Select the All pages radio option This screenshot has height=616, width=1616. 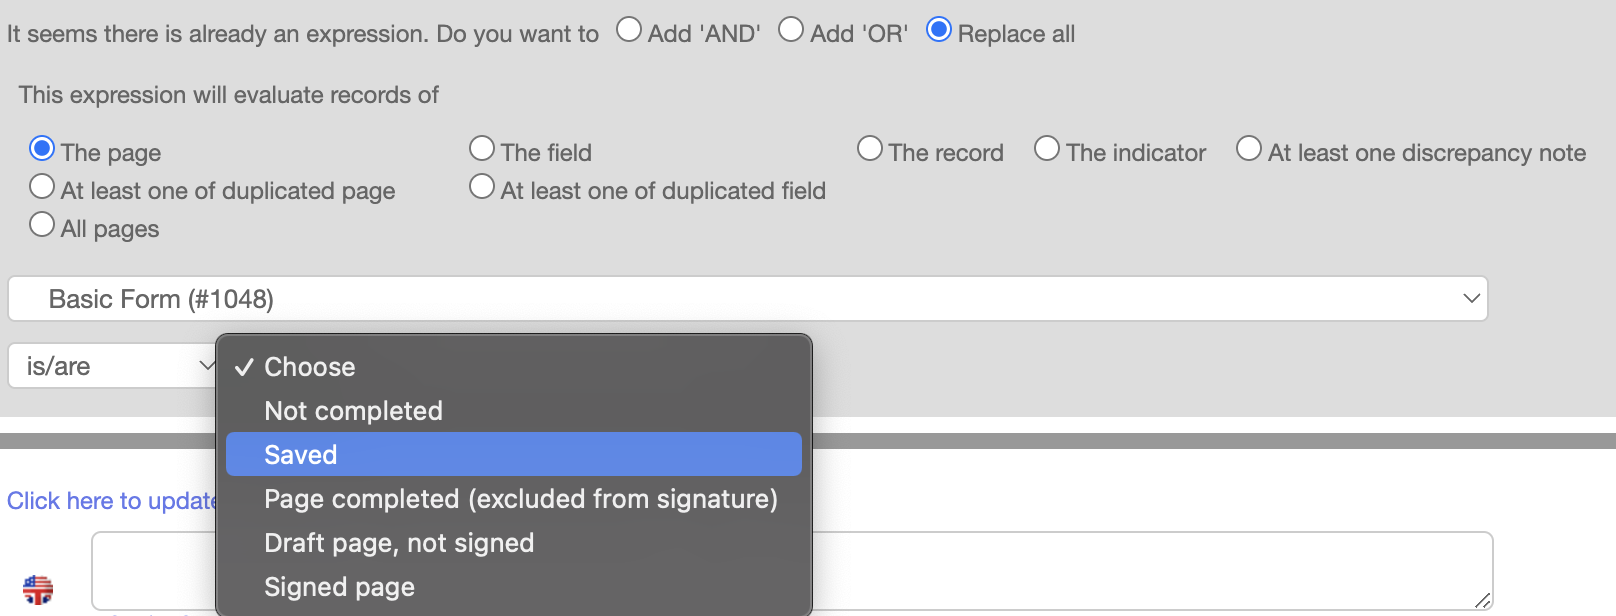(42, 225)
